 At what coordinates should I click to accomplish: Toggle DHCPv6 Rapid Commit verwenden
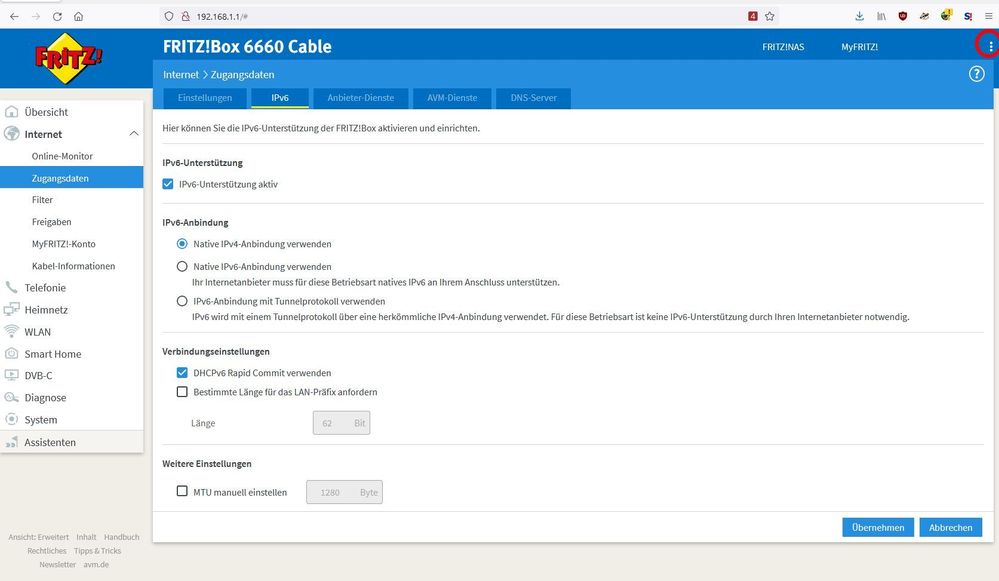tap(182, 373)
